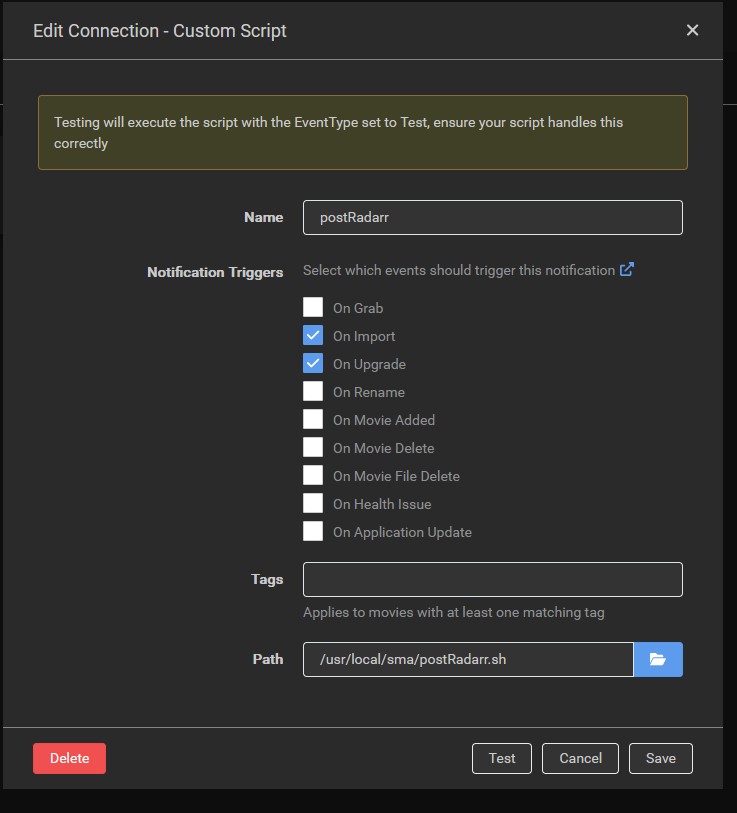Image resolution: width=737 pixels, height=813 pixels.
Task: Uncheck the On Upgrade trigger
Action: click(313, 364)
